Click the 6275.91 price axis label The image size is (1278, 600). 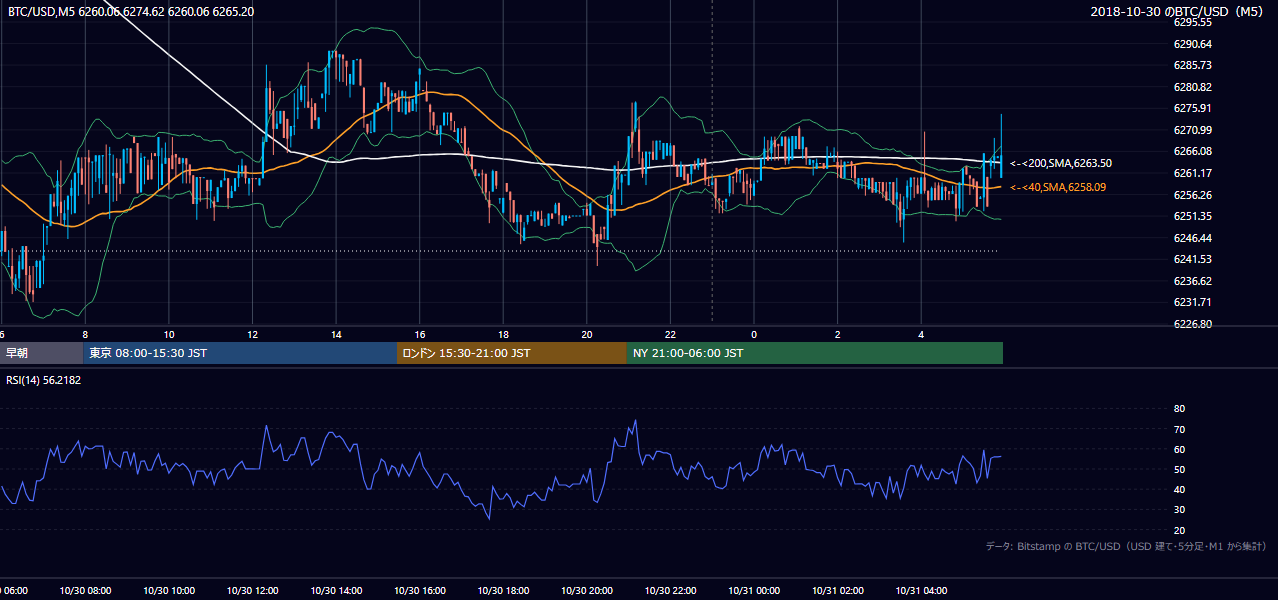(x=1192, y=108)
